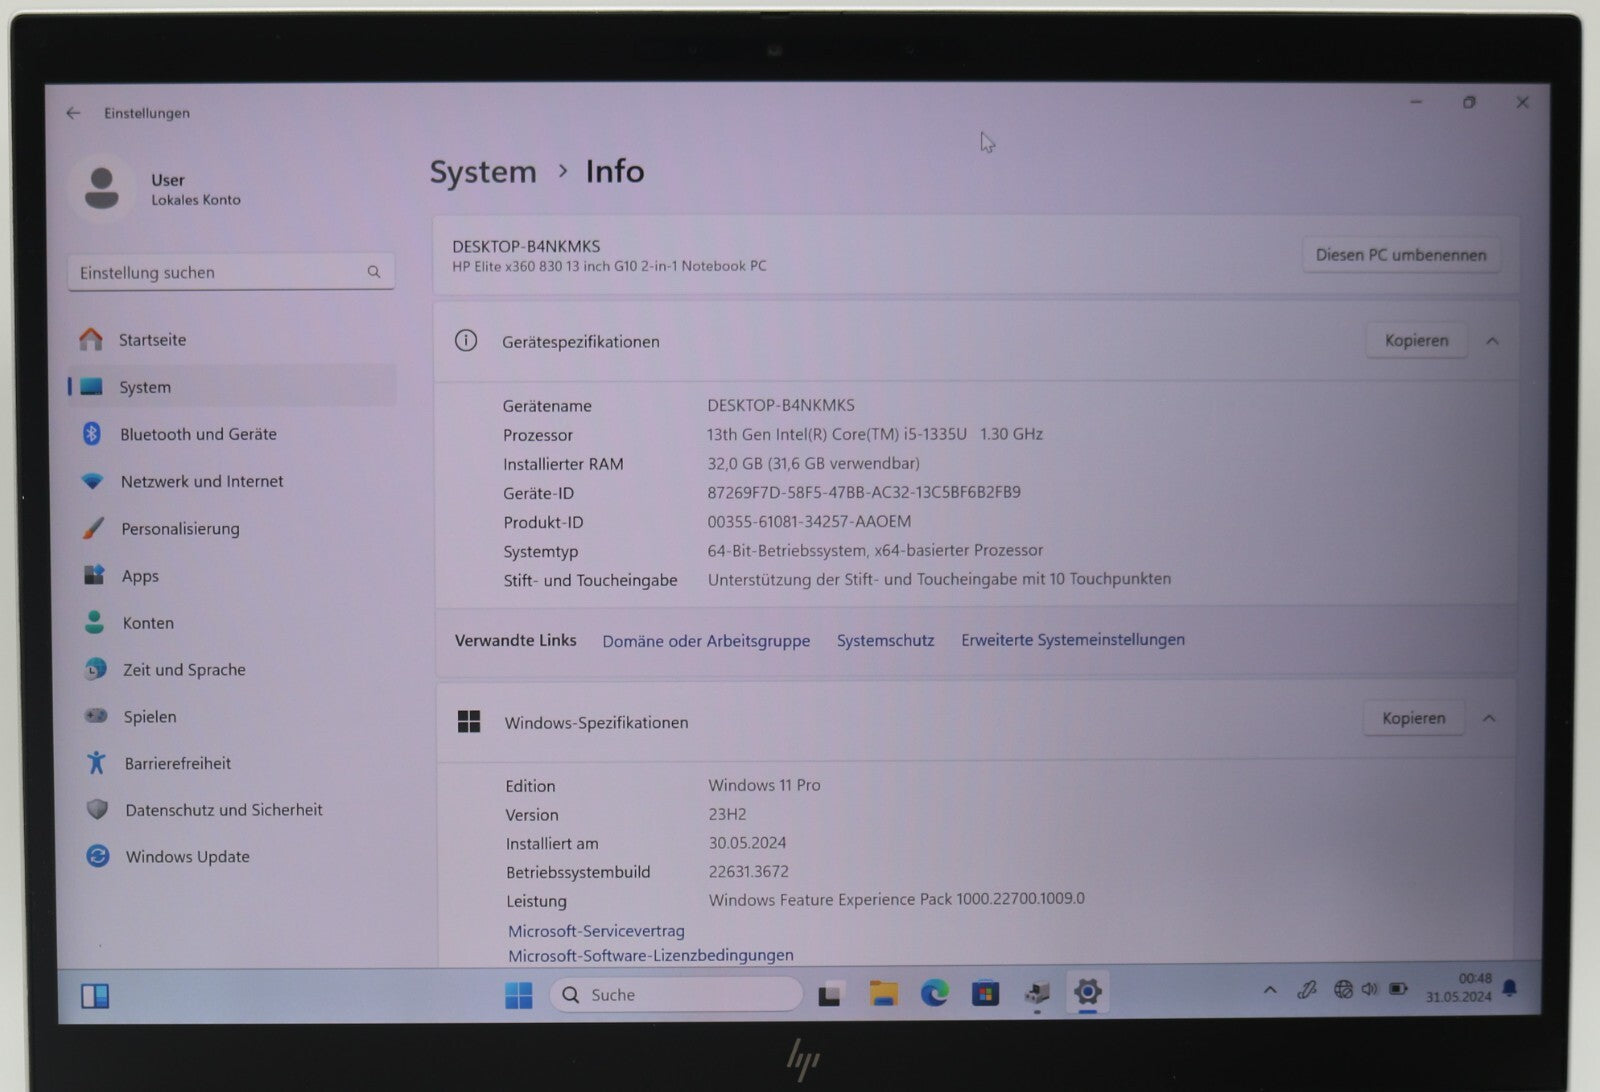1600x1092 pixels.
Task: Click the Gerätename value in Gerätespezifikationen
Action: (x=781, y=405)
